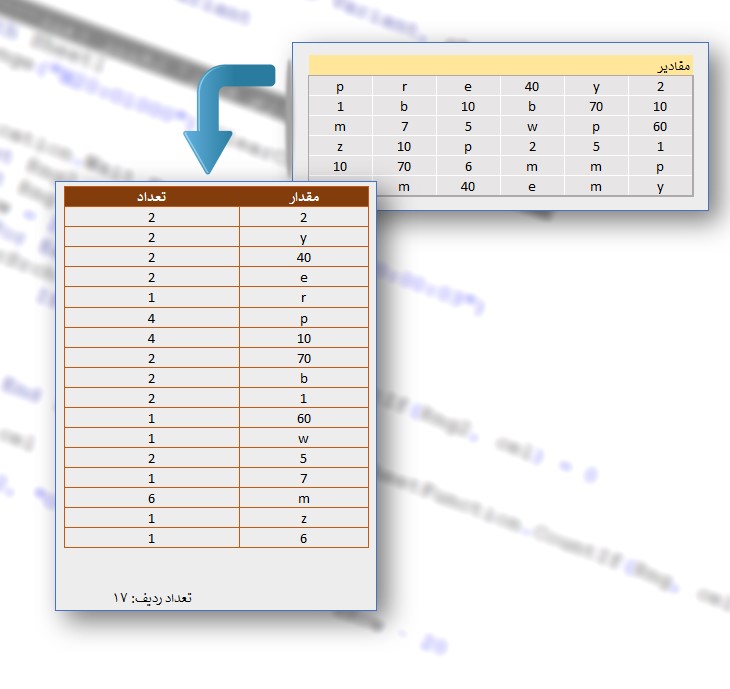Select the yellow مقادیر header bar

pyautogui.click(x=501, y=65)
